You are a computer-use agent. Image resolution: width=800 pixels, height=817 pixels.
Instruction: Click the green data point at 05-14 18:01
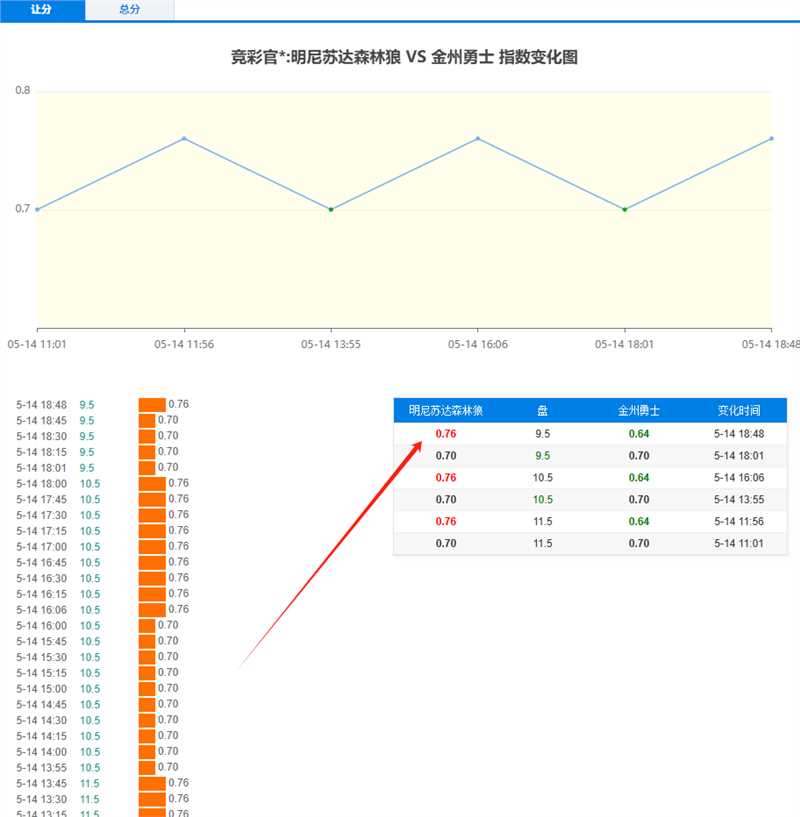tap(625, 209)
